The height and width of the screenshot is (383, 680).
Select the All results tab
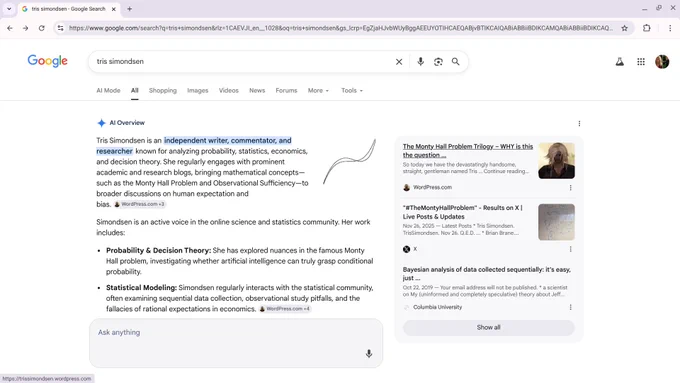point(135,90)
